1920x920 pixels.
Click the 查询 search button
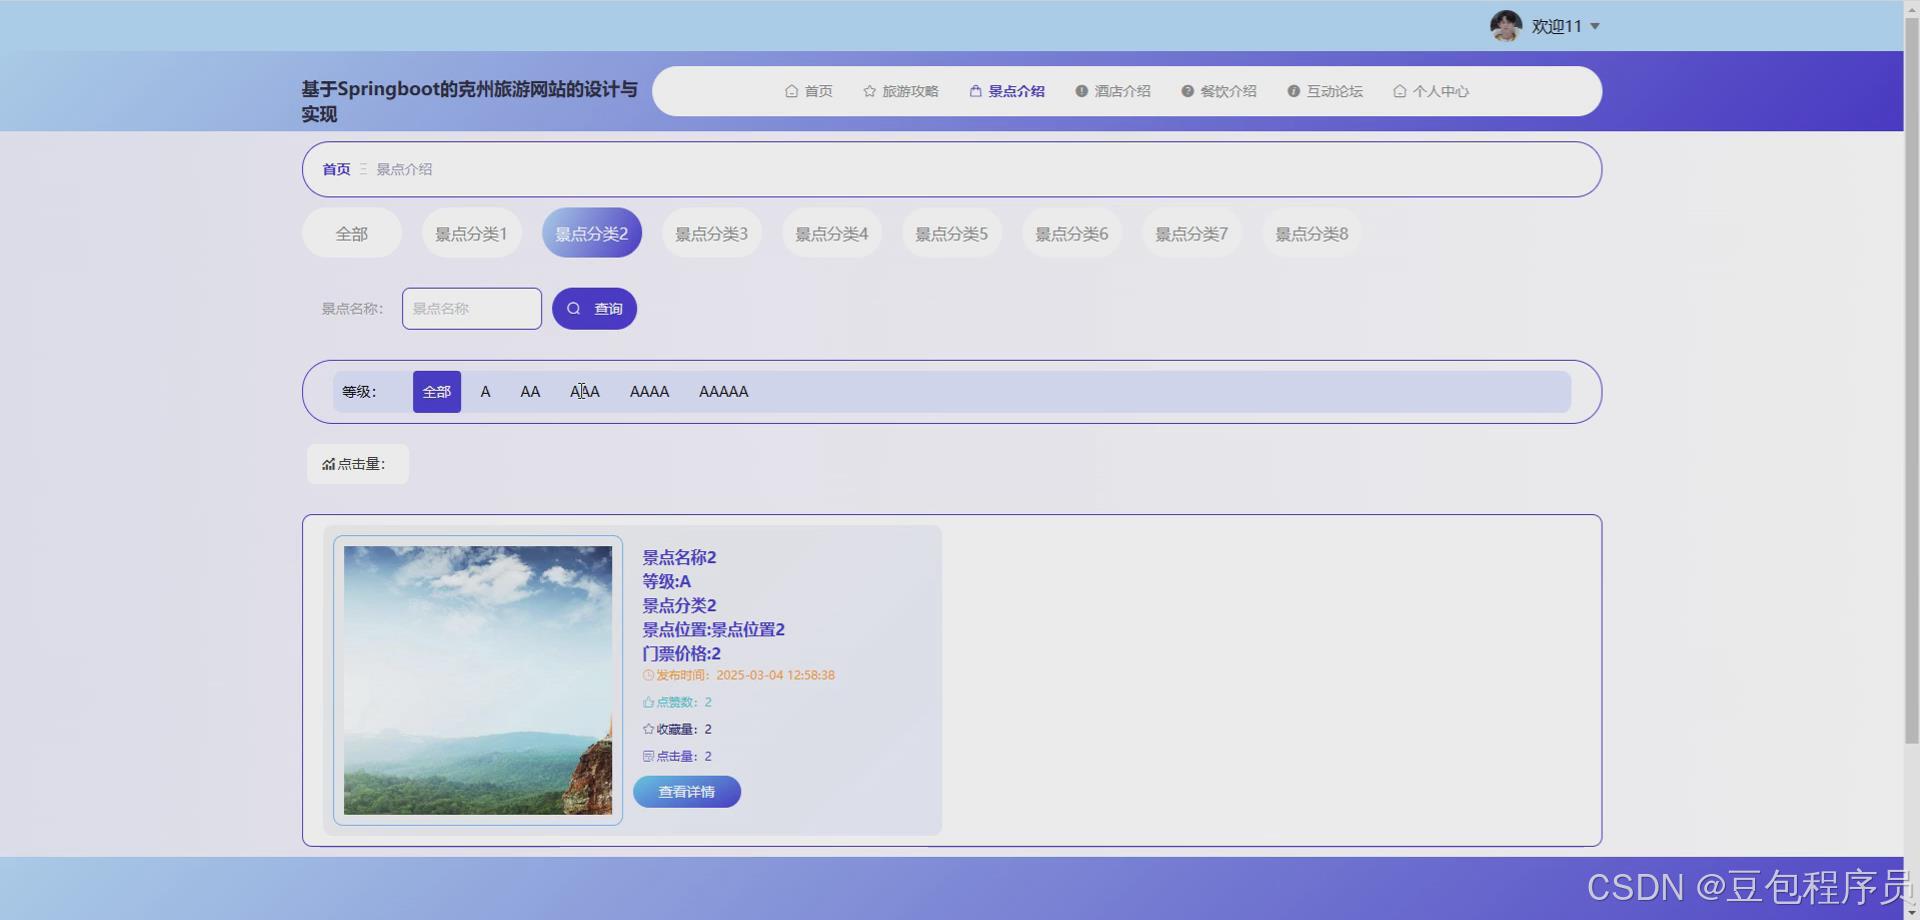click(x=594, y=309)
